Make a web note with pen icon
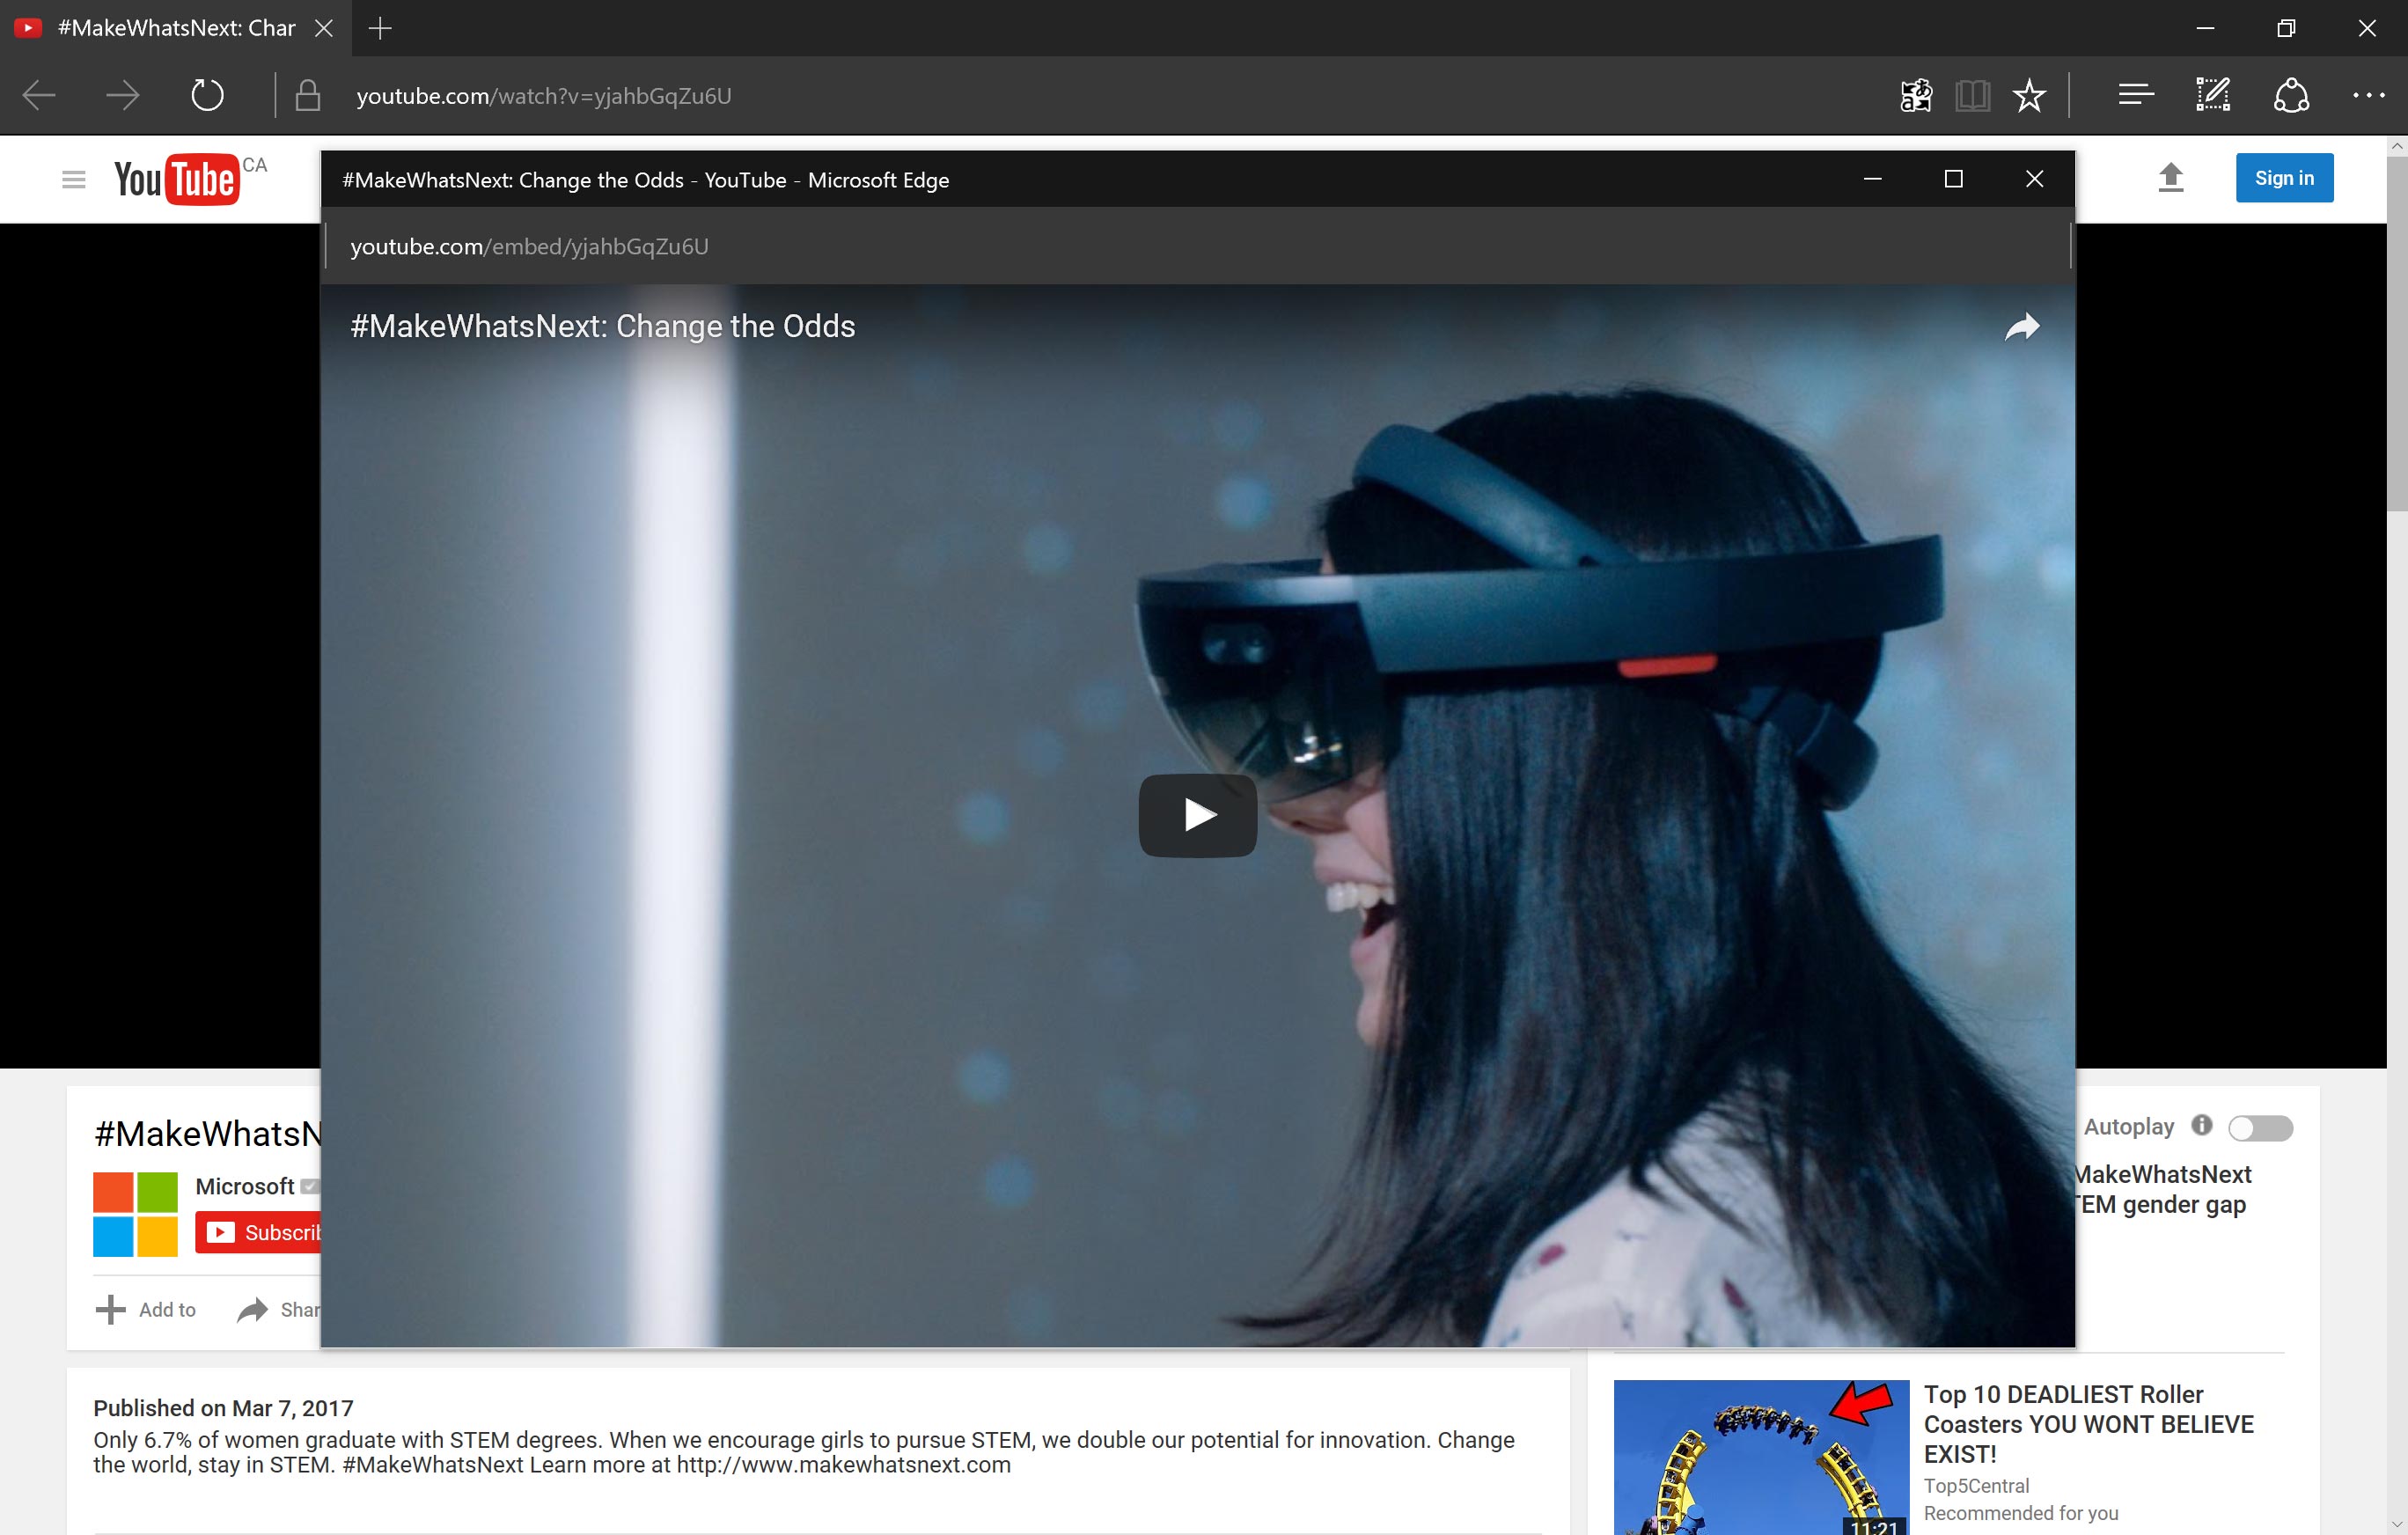This screenshot has width=2408, height=1535. [2213, 96]
